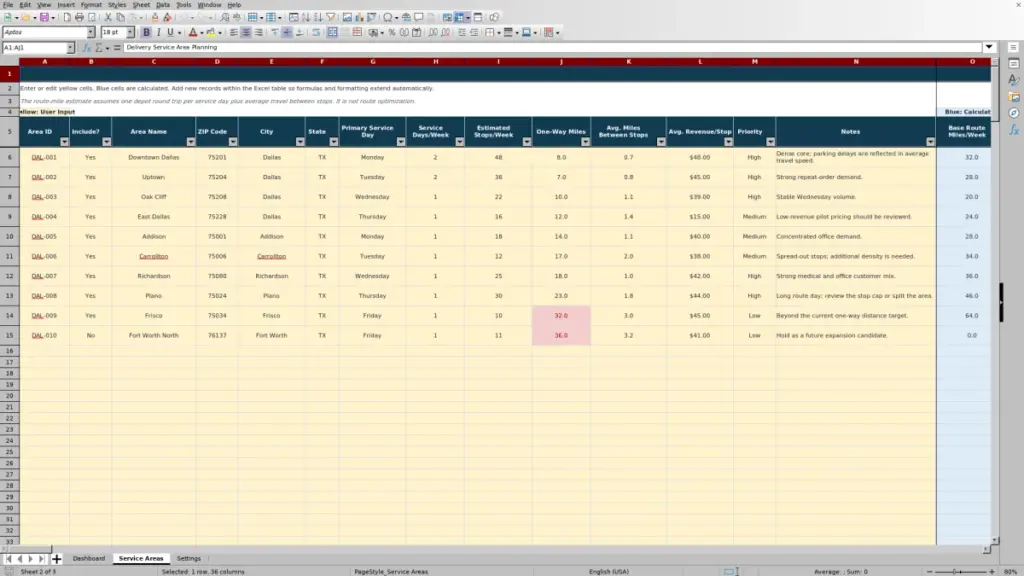The width and height of the screenshot is (1024, 576).
Task: Click the Font Color red A swatch
Action: point(193,32)
